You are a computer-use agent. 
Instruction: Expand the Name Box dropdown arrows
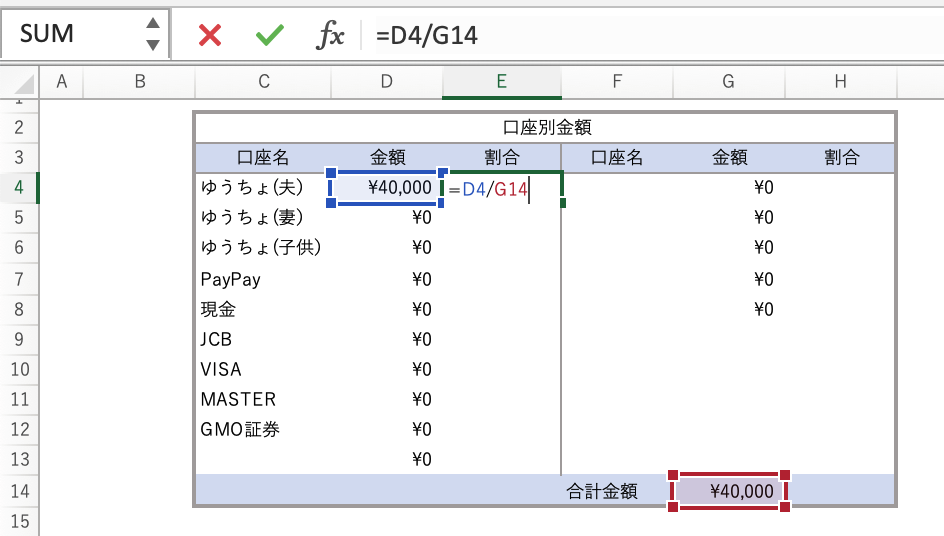tap(152, 34)
